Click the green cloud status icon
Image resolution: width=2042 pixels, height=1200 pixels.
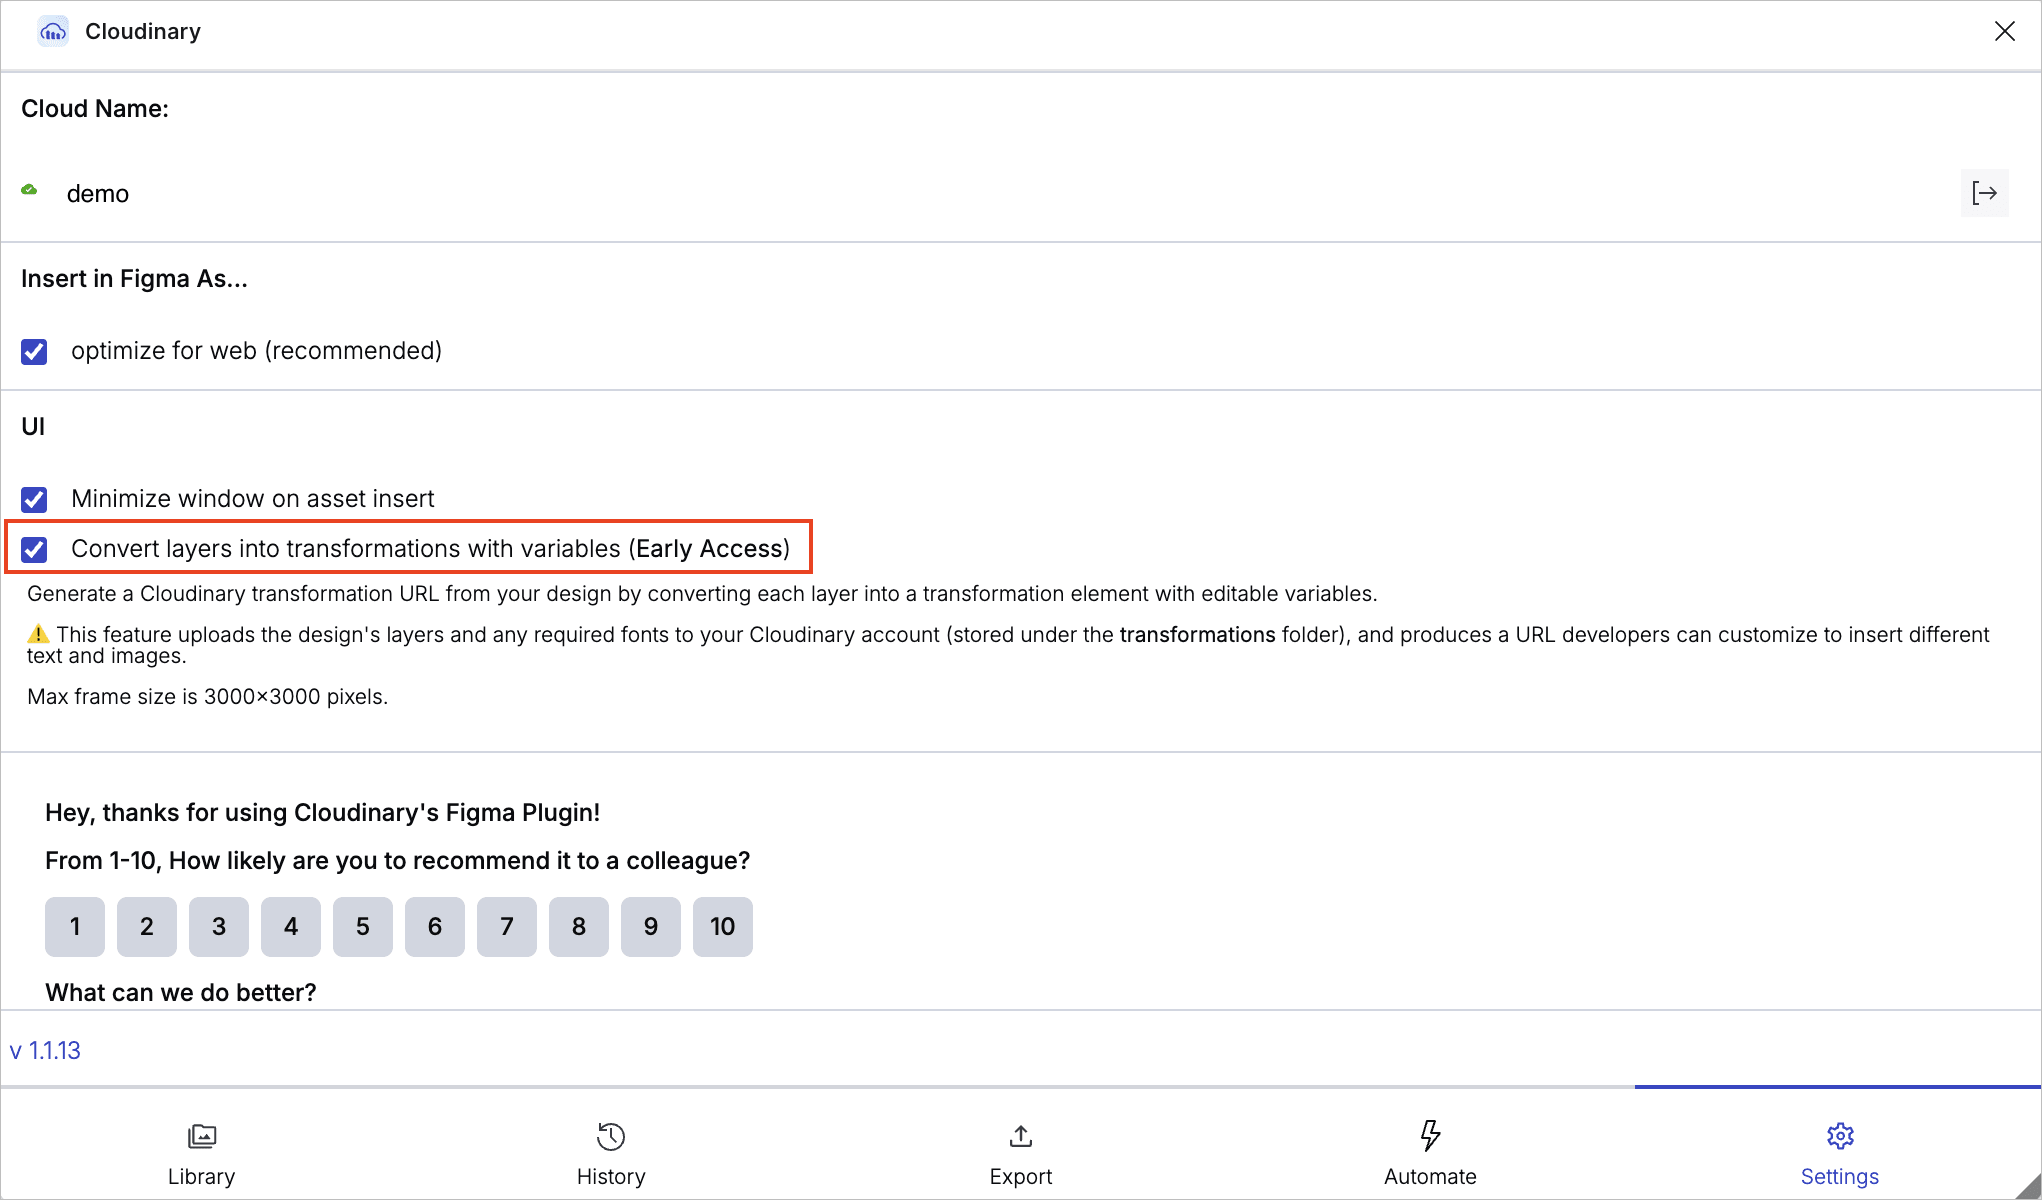(x=30, y=190)
